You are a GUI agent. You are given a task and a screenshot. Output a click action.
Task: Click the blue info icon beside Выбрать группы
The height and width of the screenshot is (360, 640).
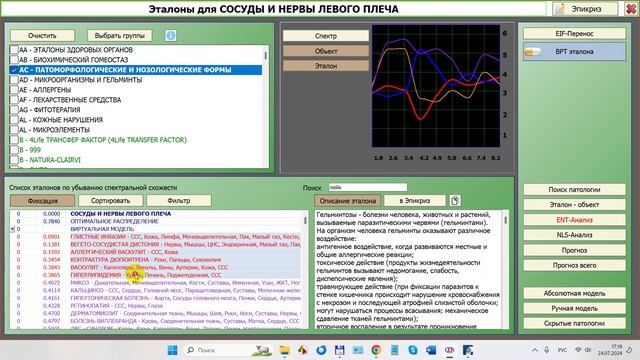(171, 36)
